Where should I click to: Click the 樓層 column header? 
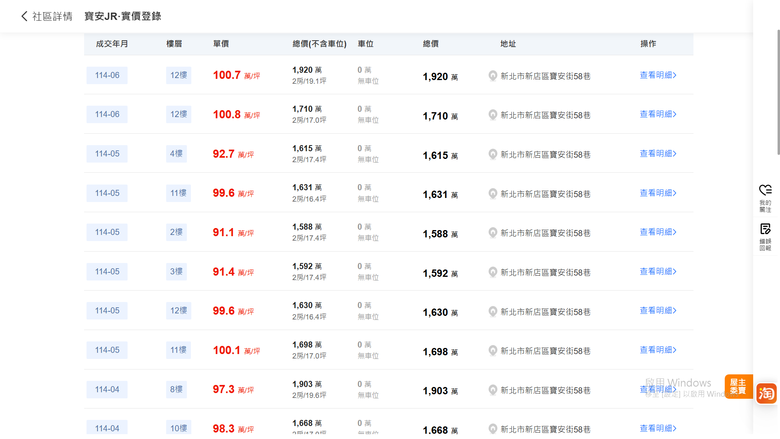[174, 44]
